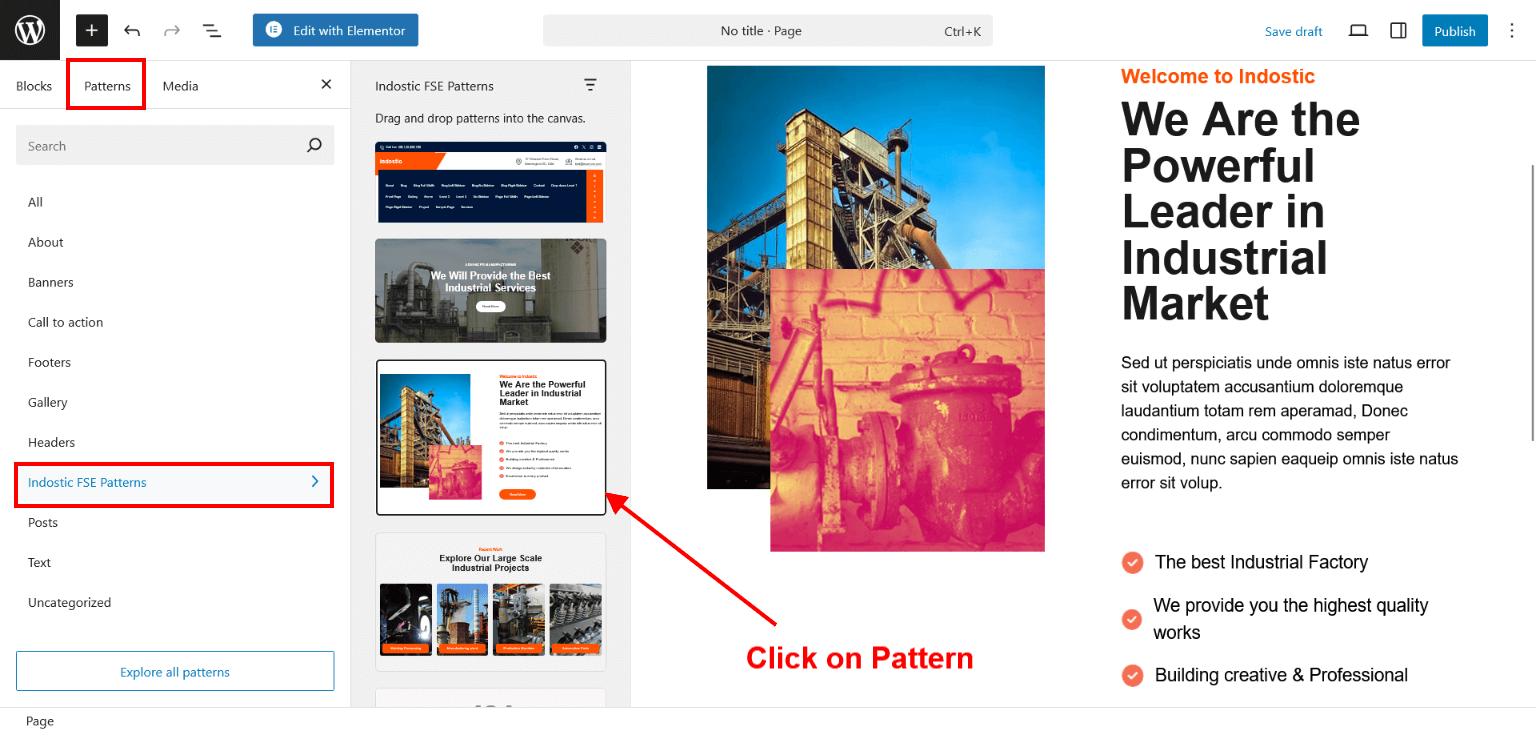1536x731 pixels.
Task: Toggle the block inserter plus button
Action: (91, 30)
